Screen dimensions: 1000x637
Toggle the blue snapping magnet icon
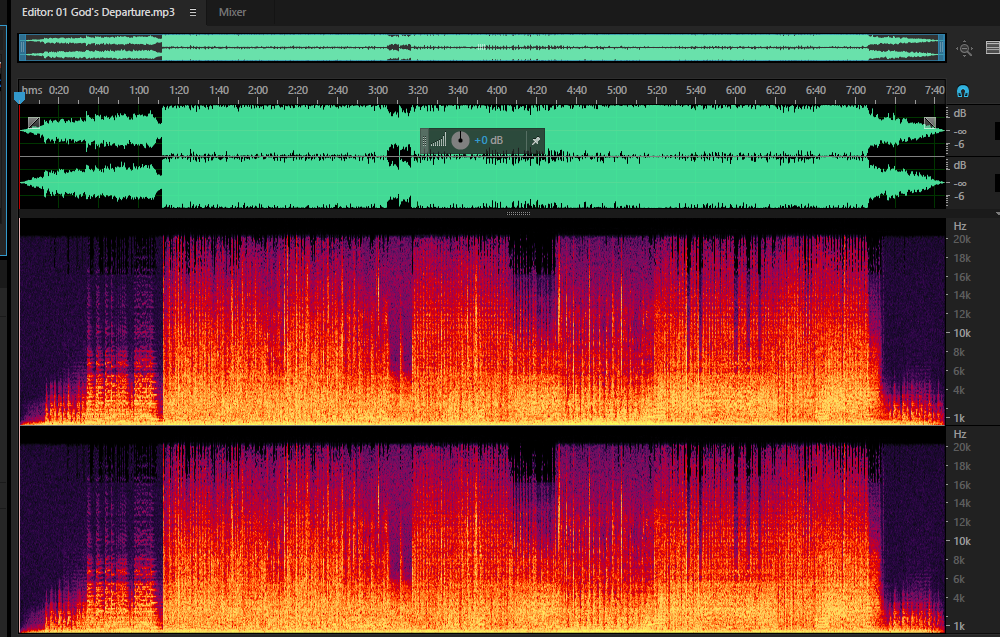(962, 91)
